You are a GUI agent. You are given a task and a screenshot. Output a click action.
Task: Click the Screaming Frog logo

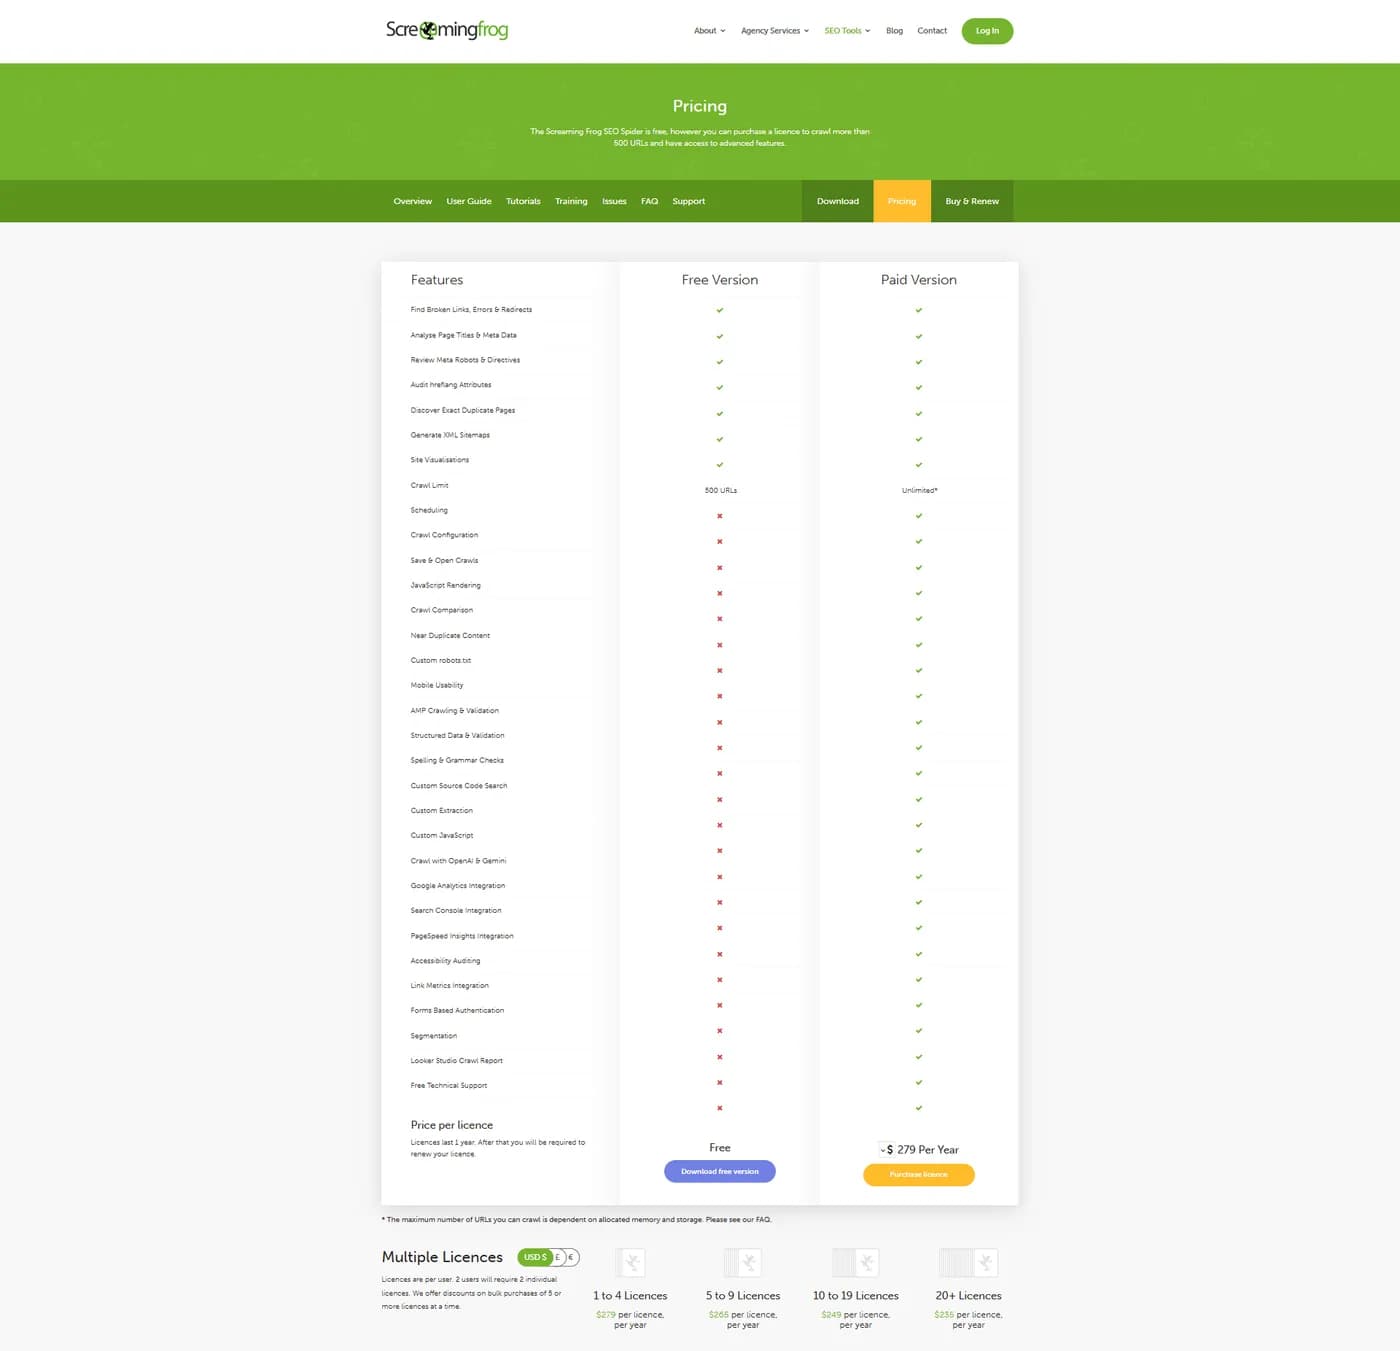[447, 30]
